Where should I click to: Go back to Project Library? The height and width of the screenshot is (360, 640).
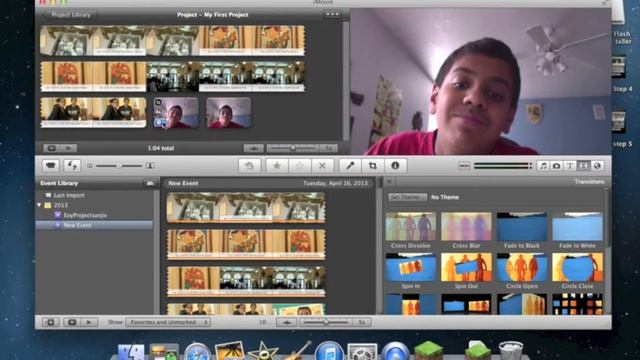pos(70,15)
